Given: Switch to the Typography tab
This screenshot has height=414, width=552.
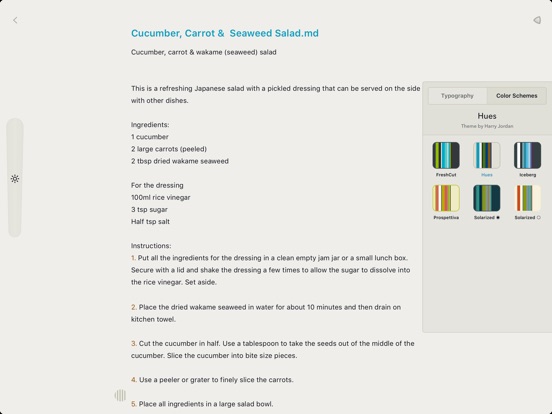Looking at the screenshot, I should (457, 96).
